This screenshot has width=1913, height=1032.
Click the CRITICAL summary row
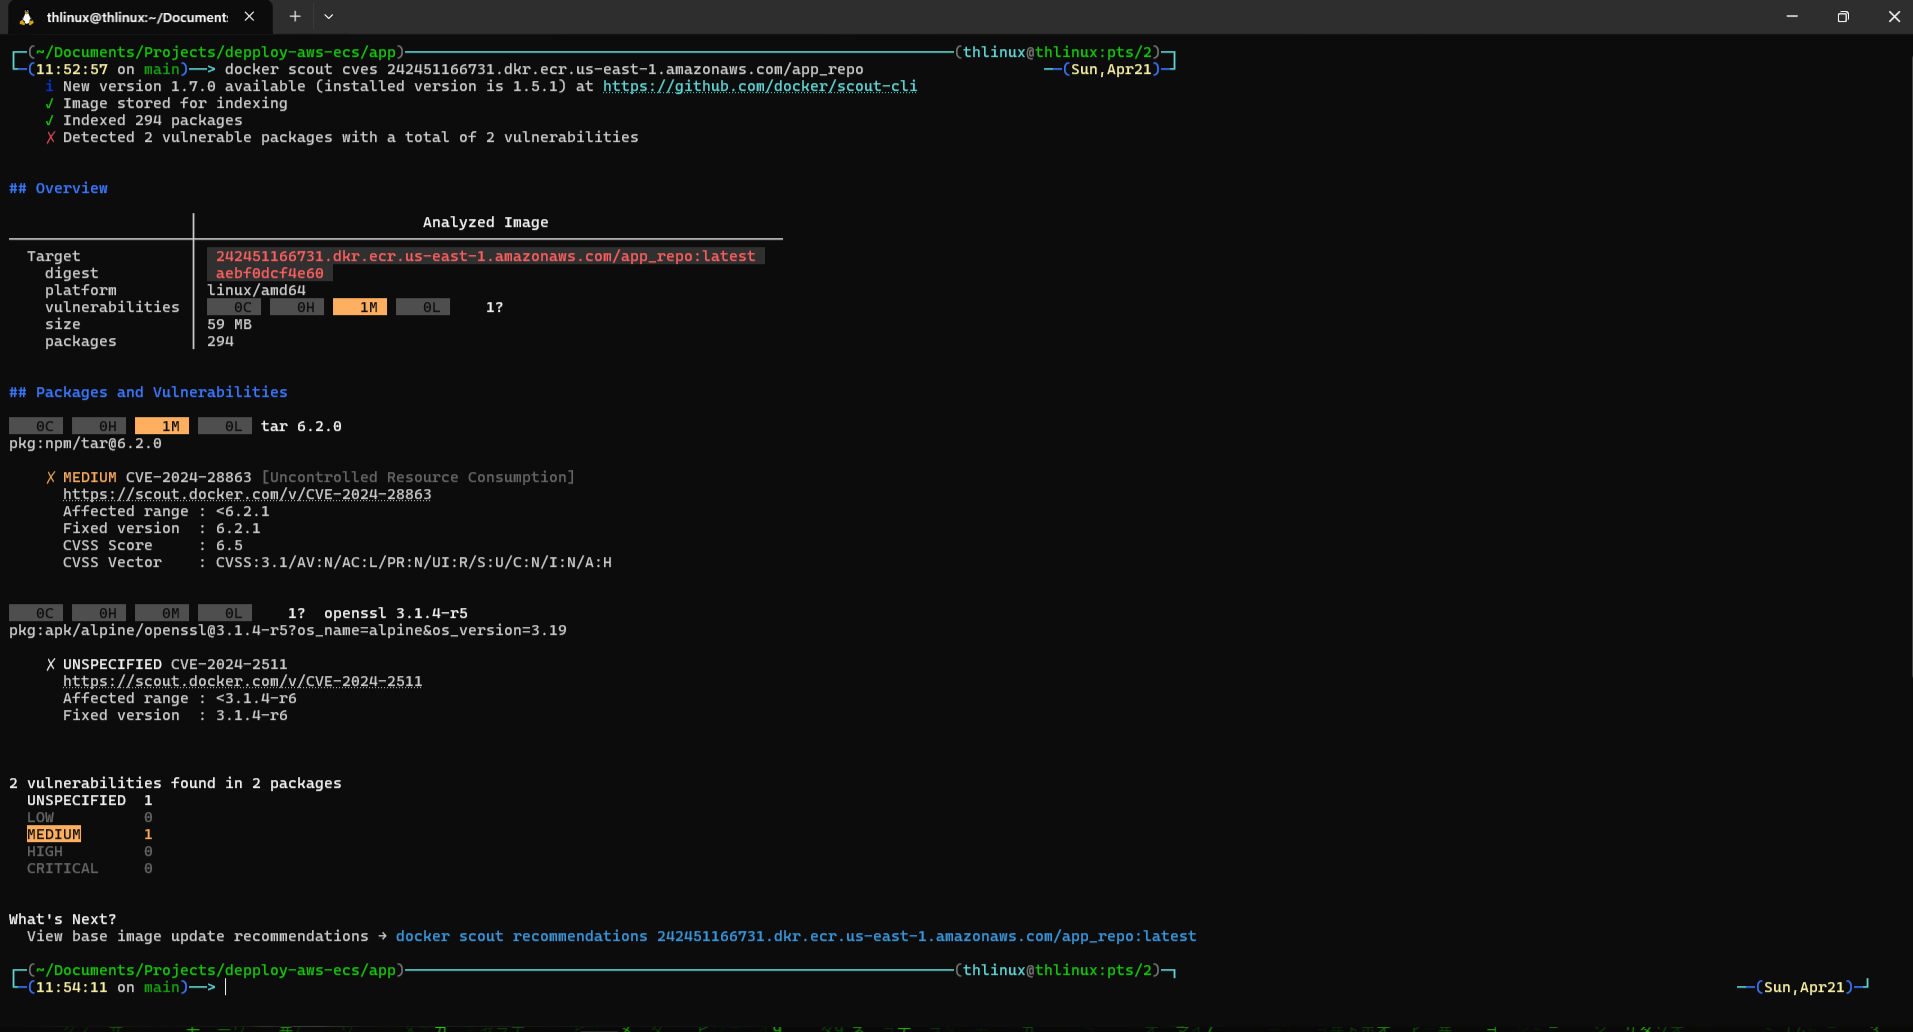[x=89, y=868]
